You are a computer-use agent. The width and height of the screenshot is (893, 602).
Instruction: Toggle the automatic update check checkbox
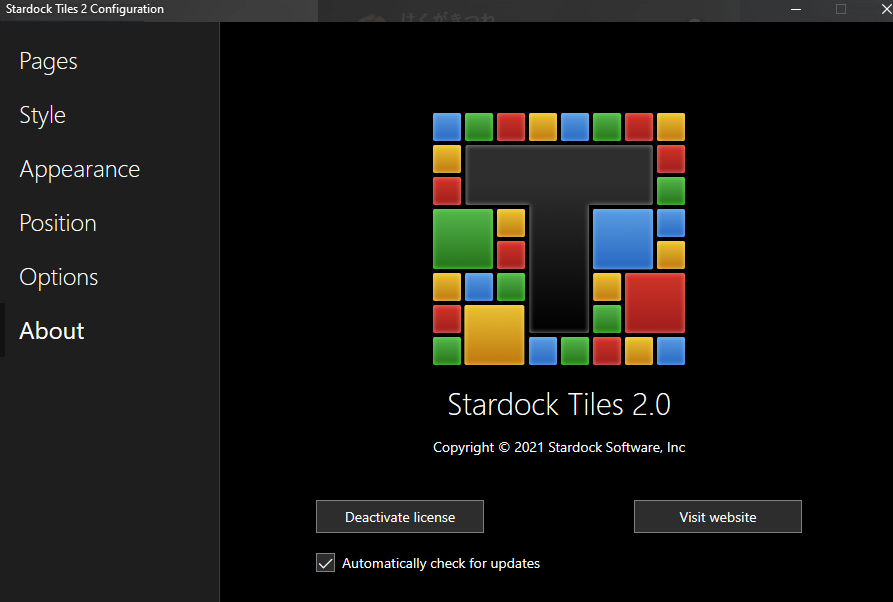tap(325, 563)
